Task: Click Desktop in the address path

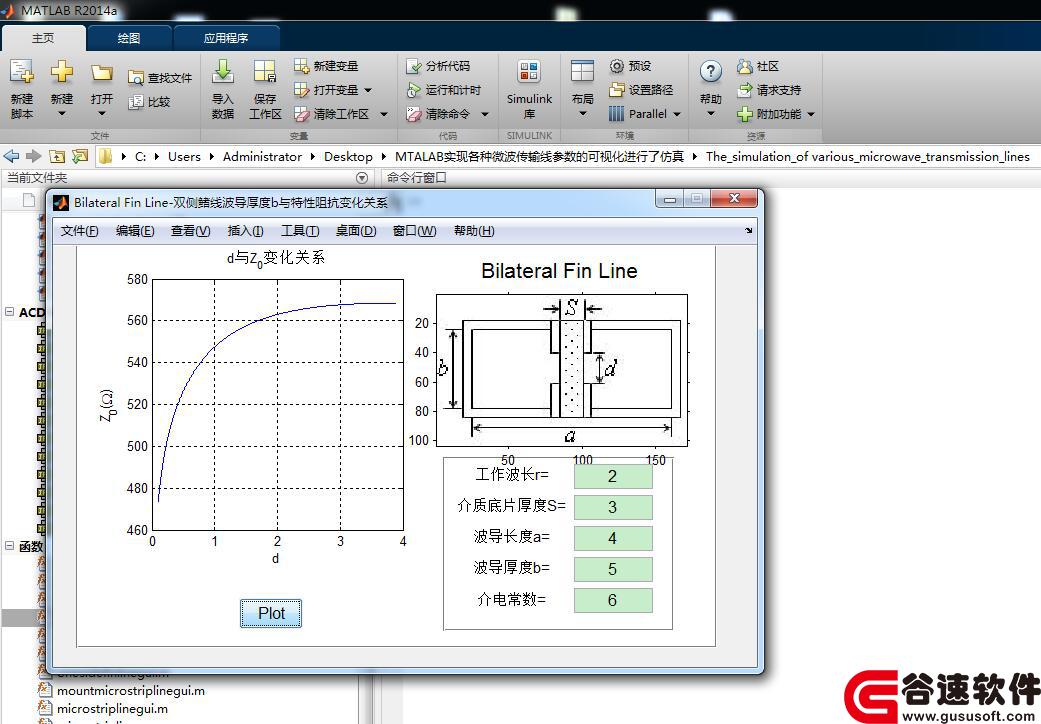Action: [348, 157]
